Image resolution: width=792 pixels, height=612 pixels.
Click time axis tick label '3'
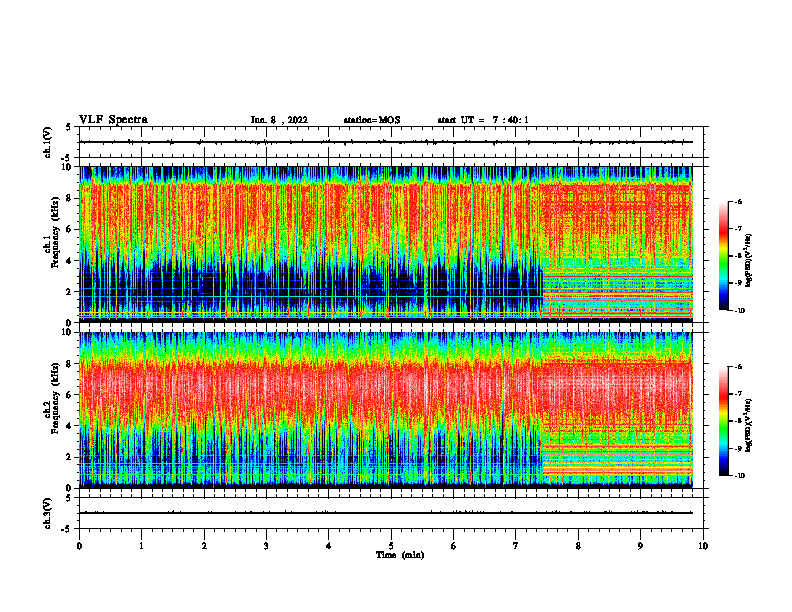point(266,546)
